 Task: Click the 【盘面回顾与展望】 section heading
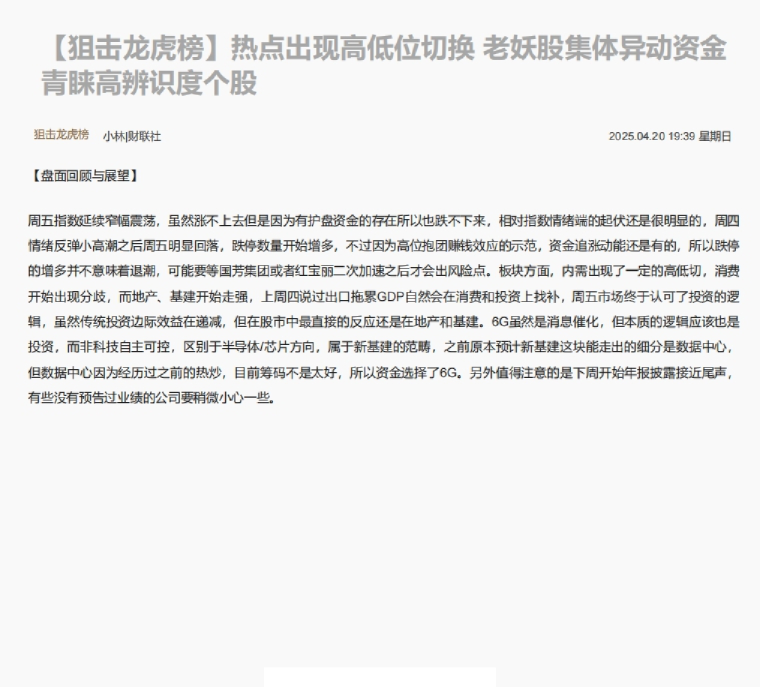pos(84,176)
